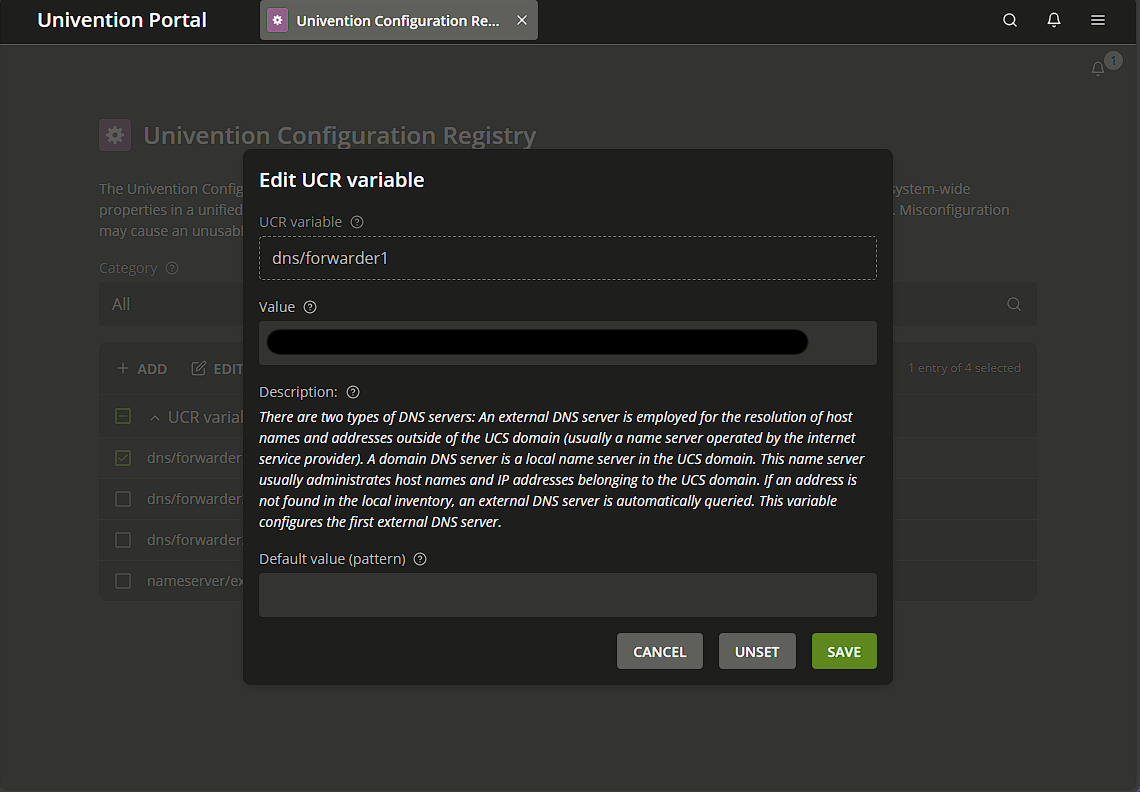
Task: Check the third dns/forwarder row checkbox
Action: pos(123,540)
